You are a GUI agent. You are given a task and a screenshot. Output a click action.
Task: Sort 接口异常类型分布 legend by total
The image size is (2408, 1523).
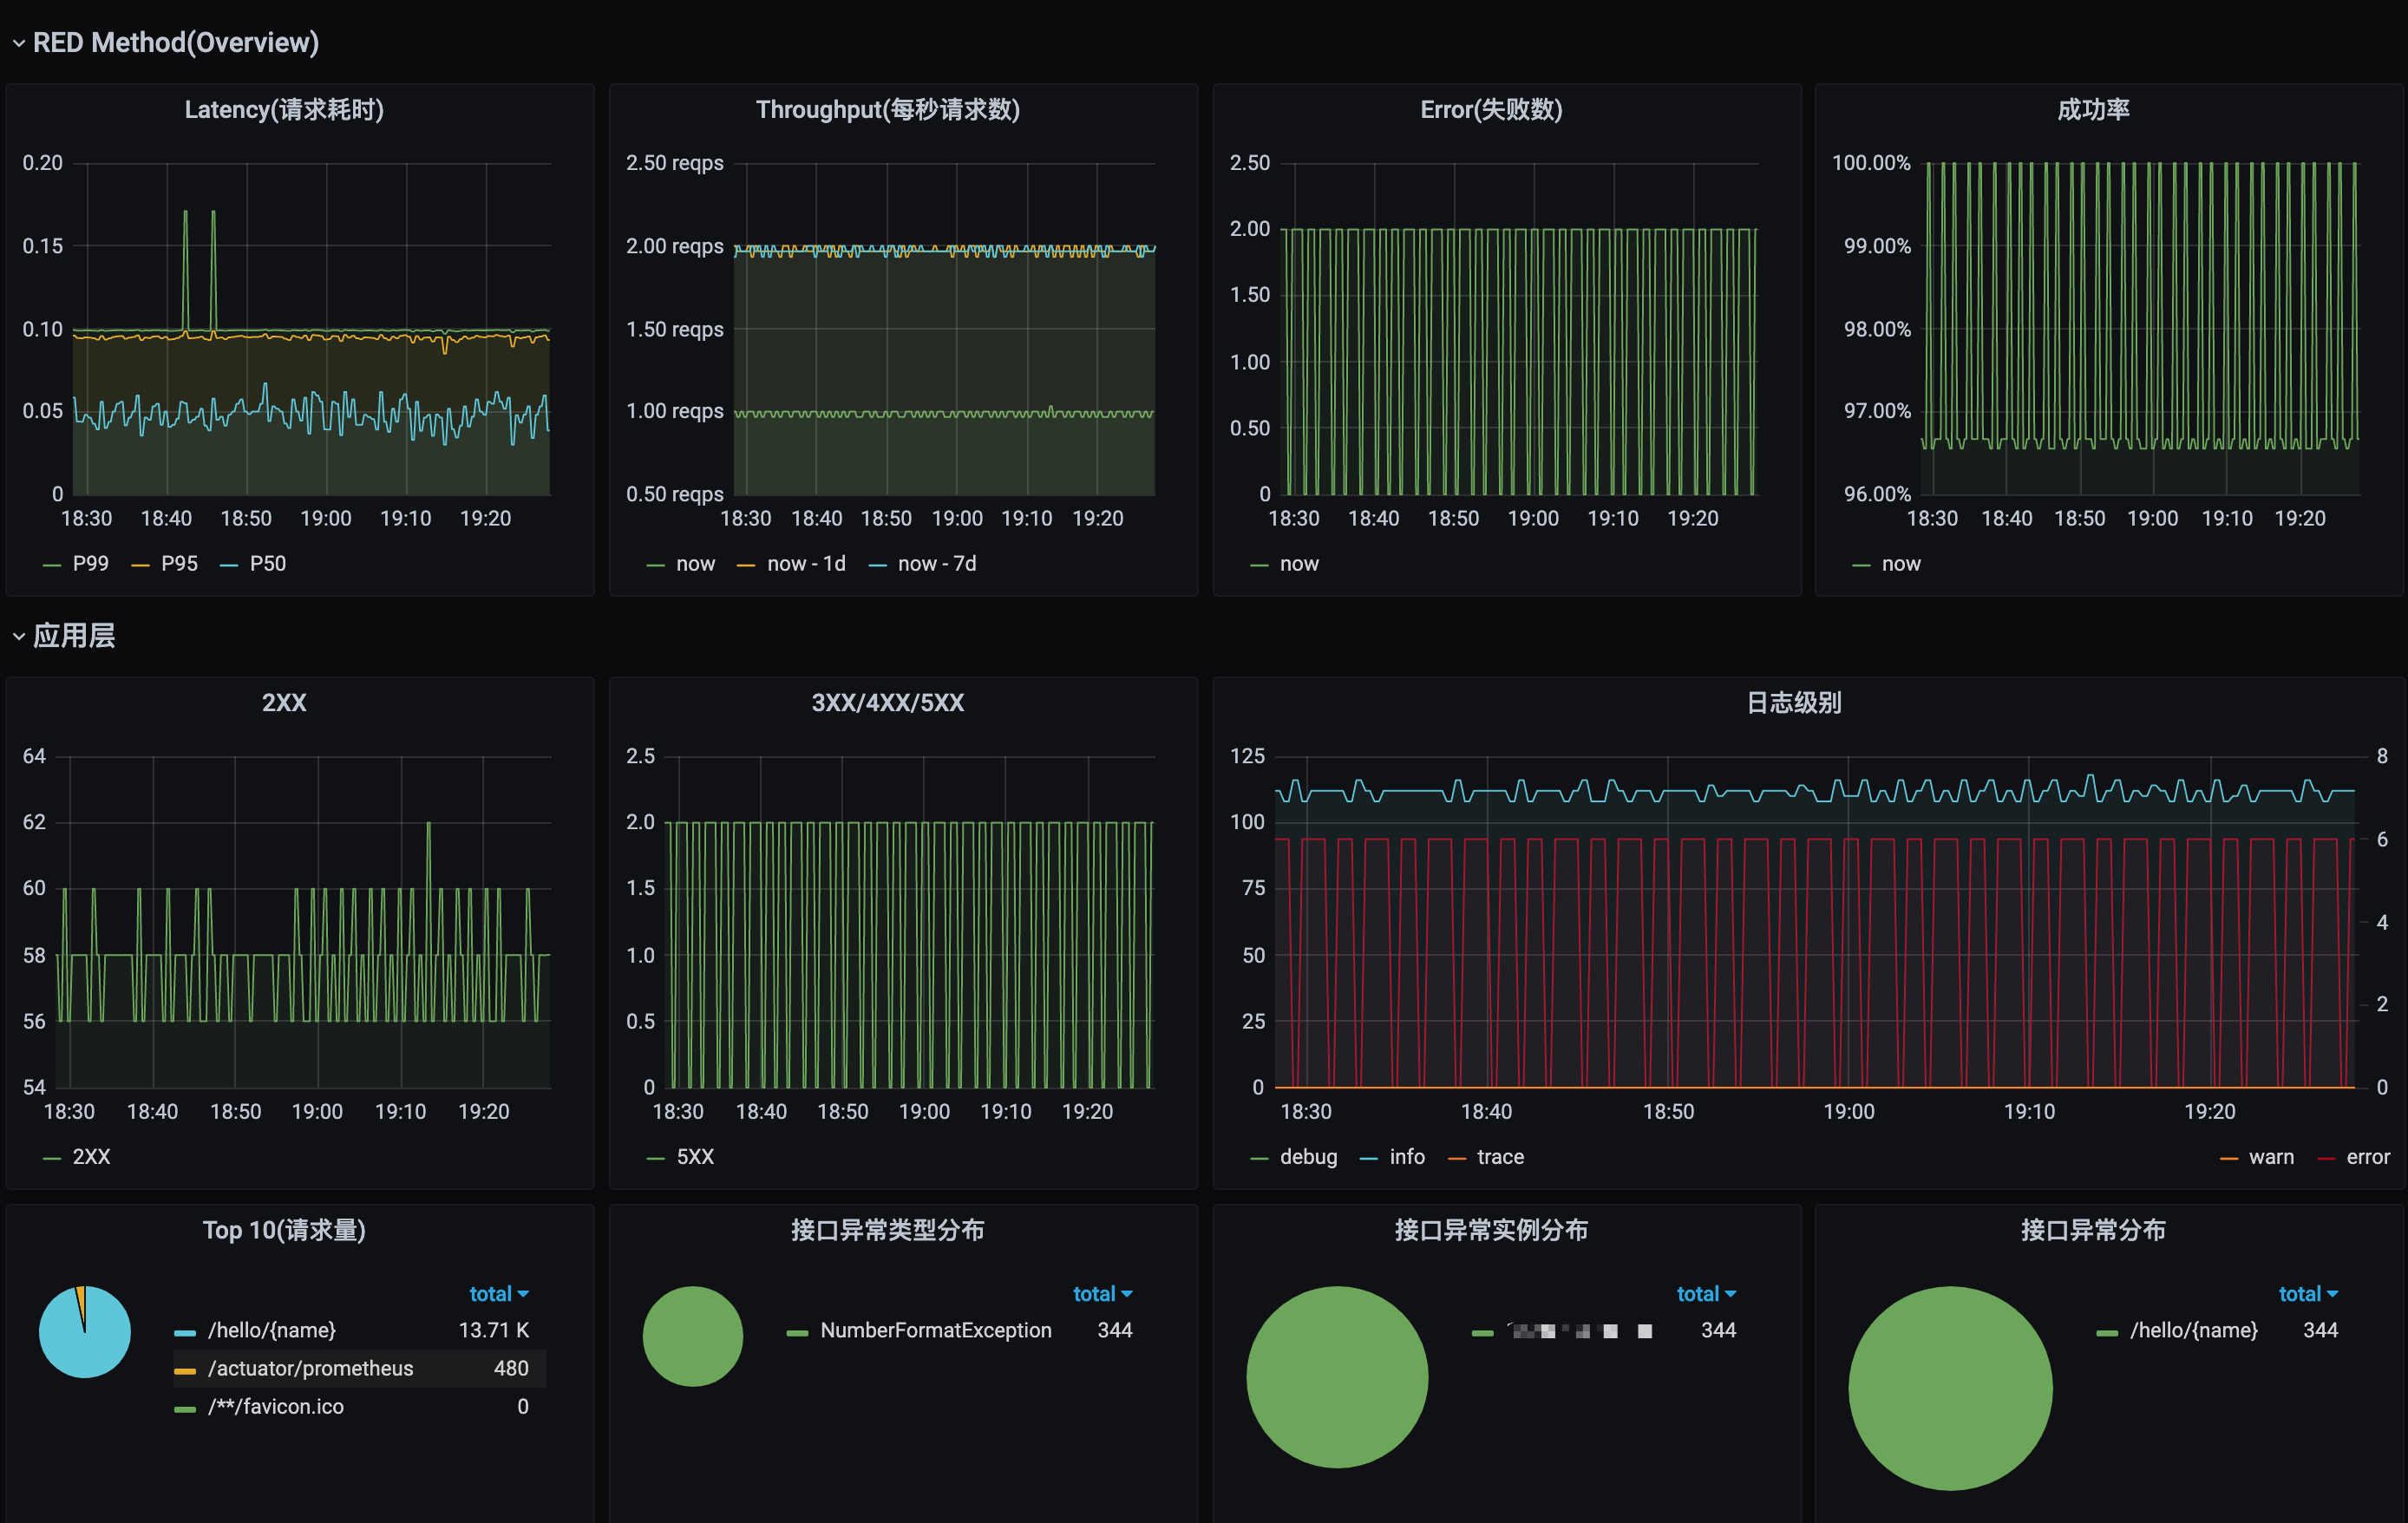tap(1102, 1294)
